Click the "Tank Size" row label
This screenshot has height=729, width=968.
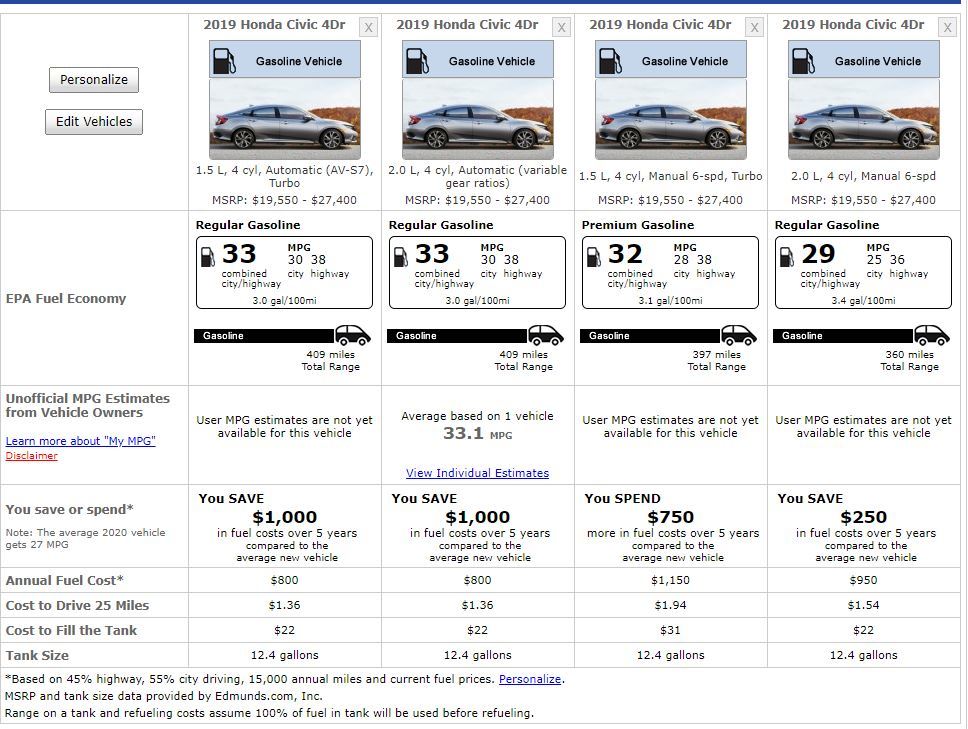tap(37, 656)
